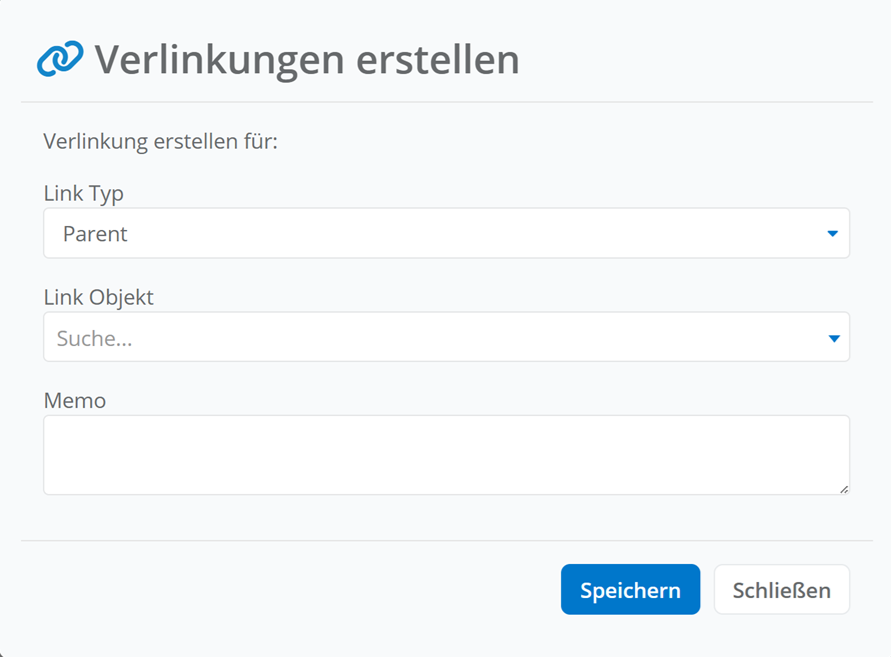
Task: Open the Link Typ dropdown arrow
Action: (832, 234)
